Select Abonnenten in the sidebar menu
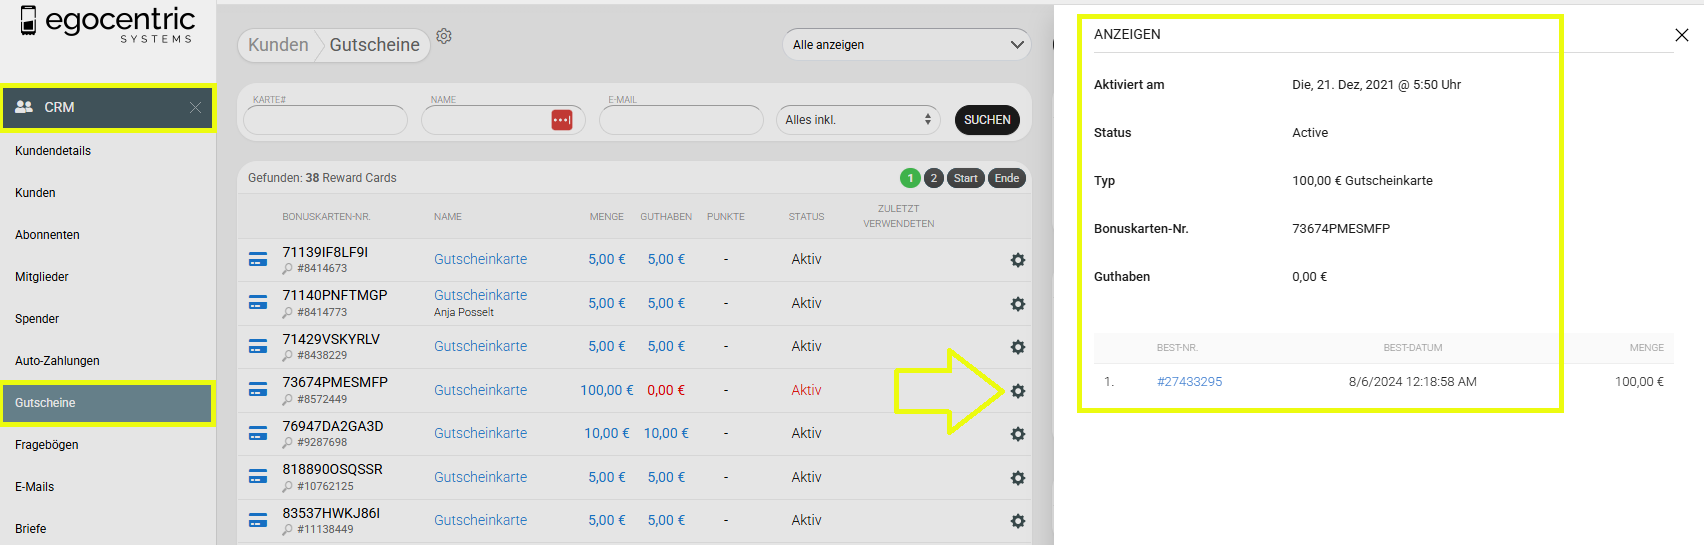The width and height of the screenshot is (1704, 545). (47, 235)
